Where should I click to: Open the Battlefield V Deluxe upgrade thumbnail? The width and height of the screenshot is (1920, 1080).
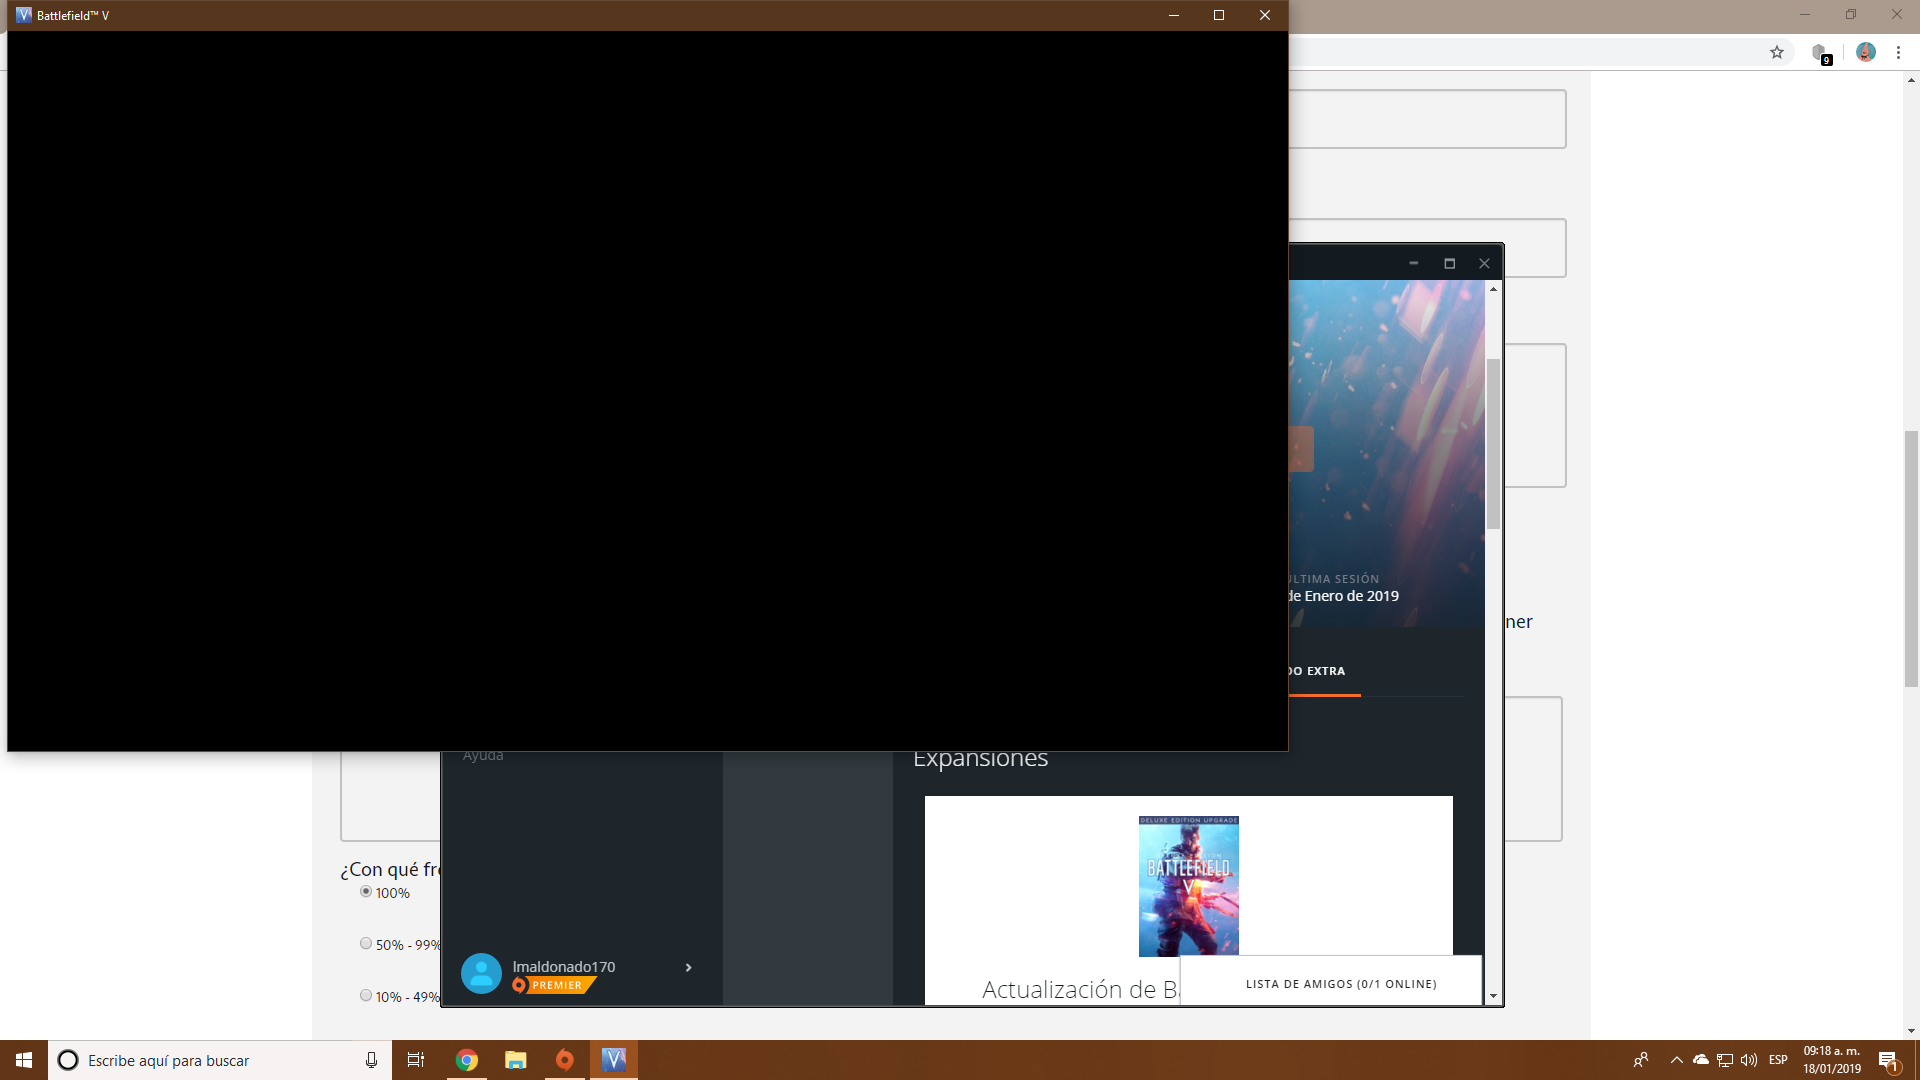1189,886
